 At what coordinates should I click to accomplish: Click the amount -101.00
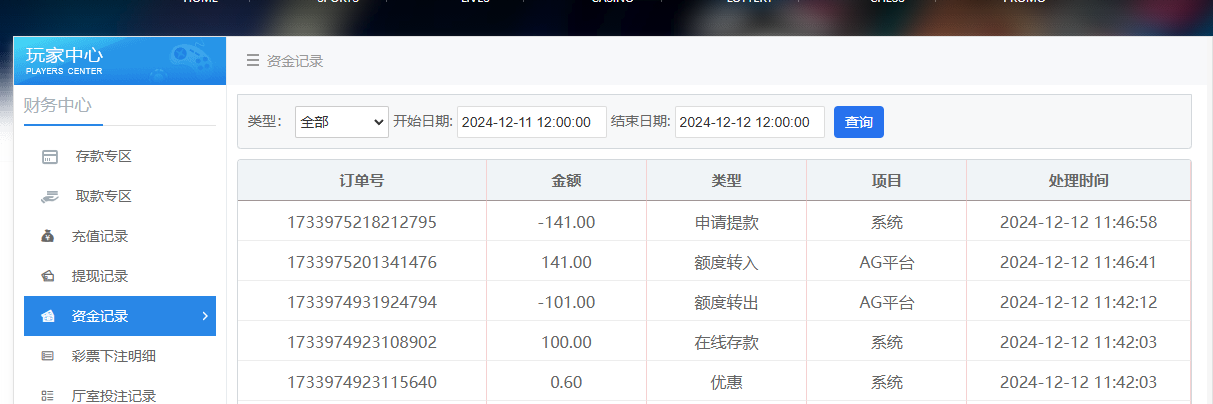point(567,302)
